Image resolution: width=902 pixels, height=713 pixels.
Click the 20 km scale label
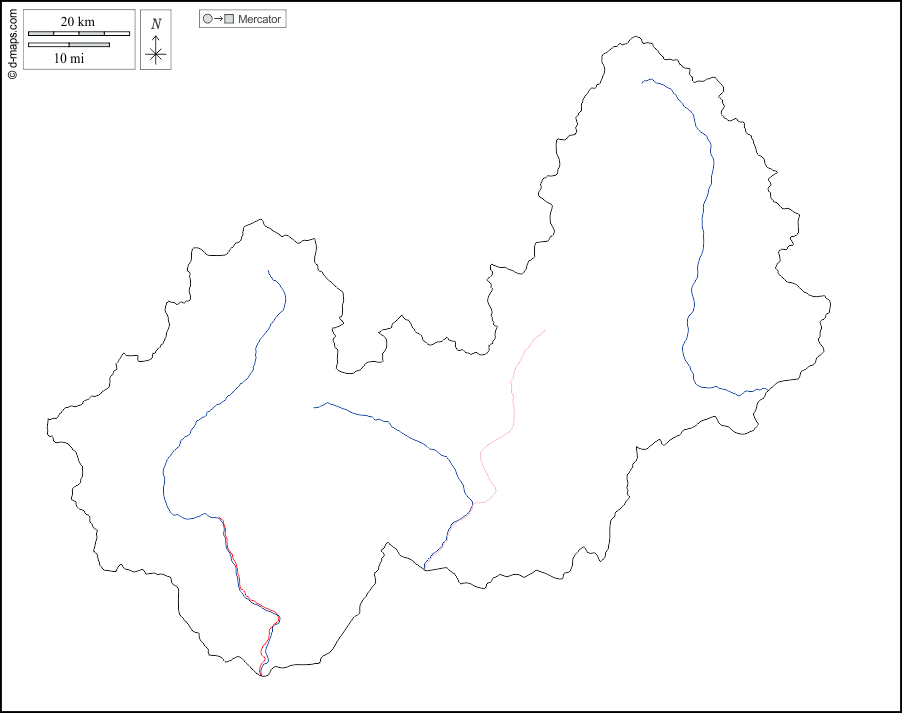click(77, 22)
